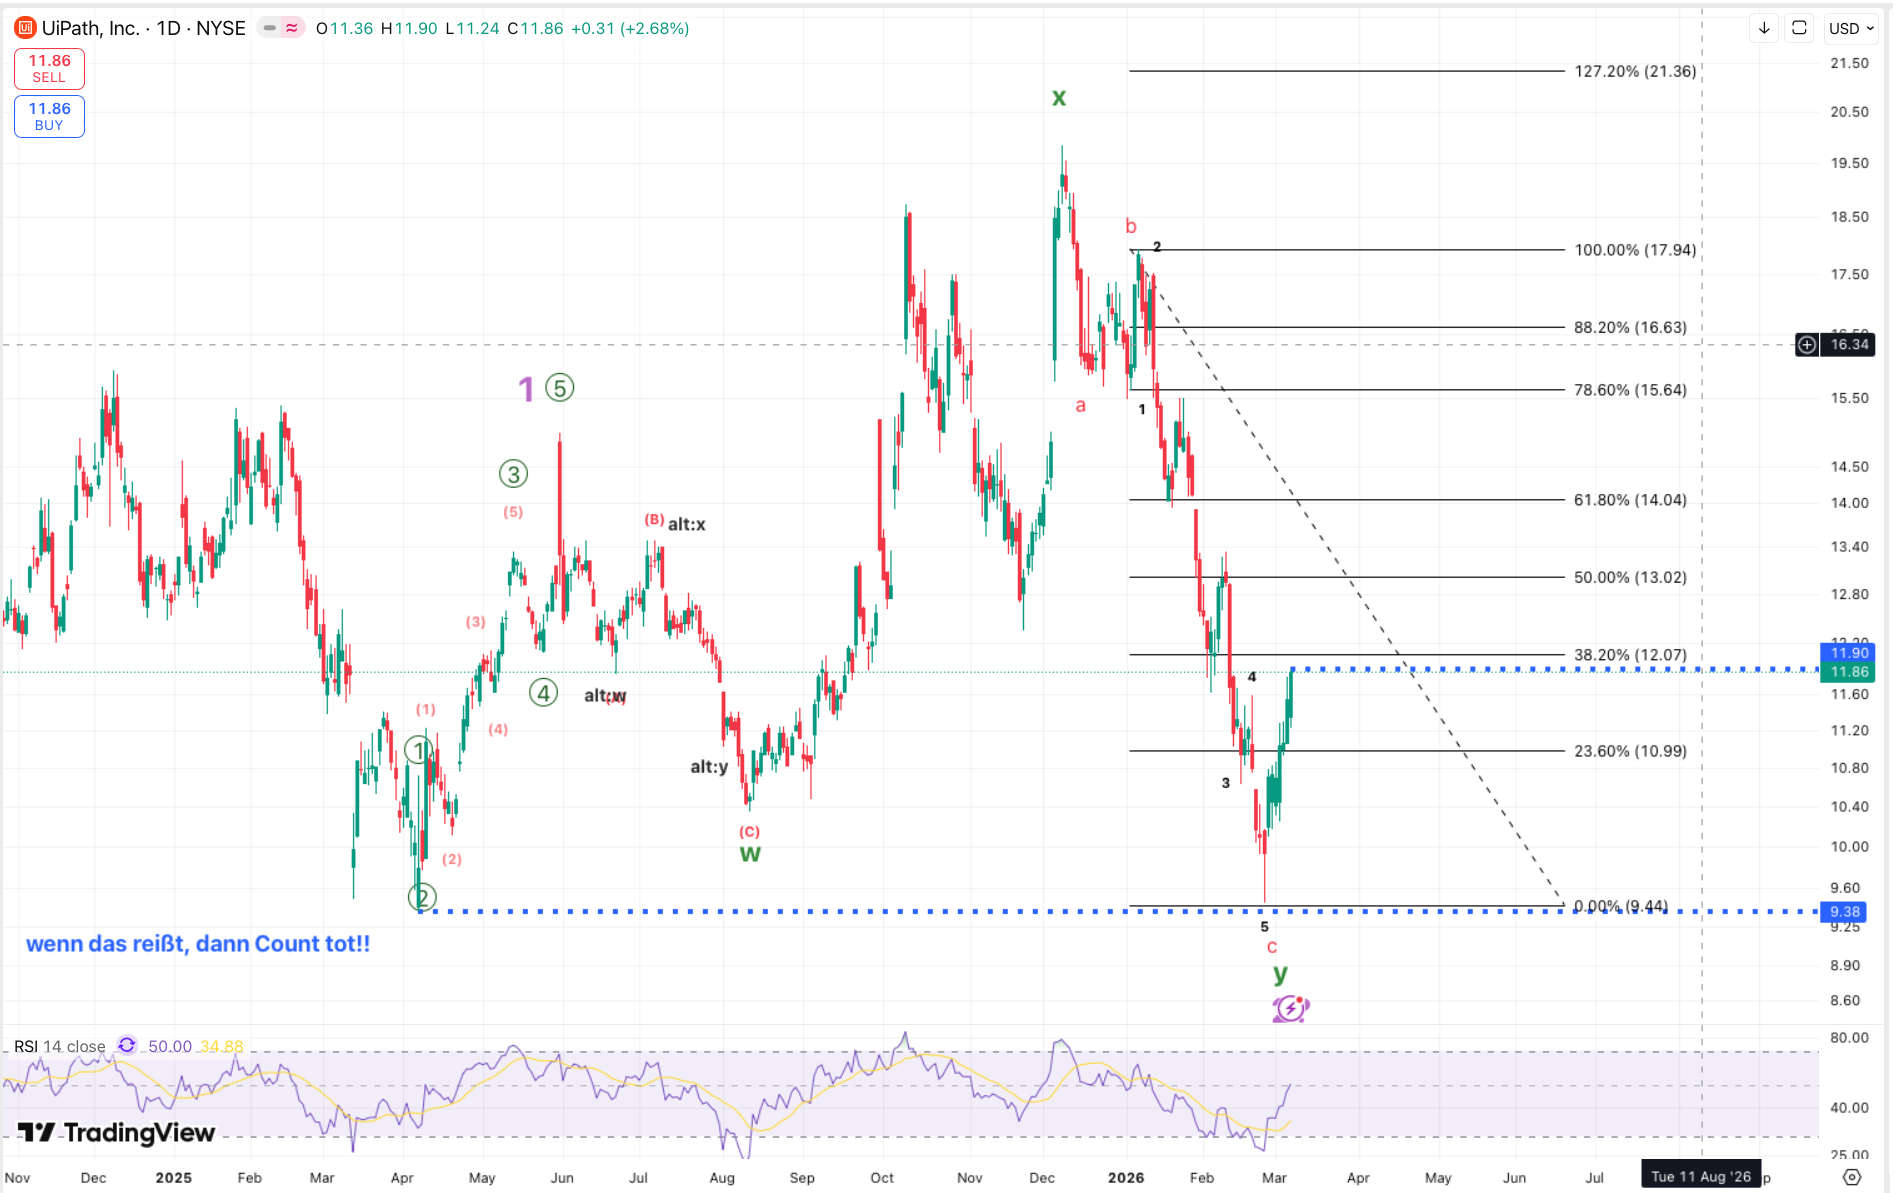Click the scroll-to-latest down arrow icon

tap(1764, 28)
